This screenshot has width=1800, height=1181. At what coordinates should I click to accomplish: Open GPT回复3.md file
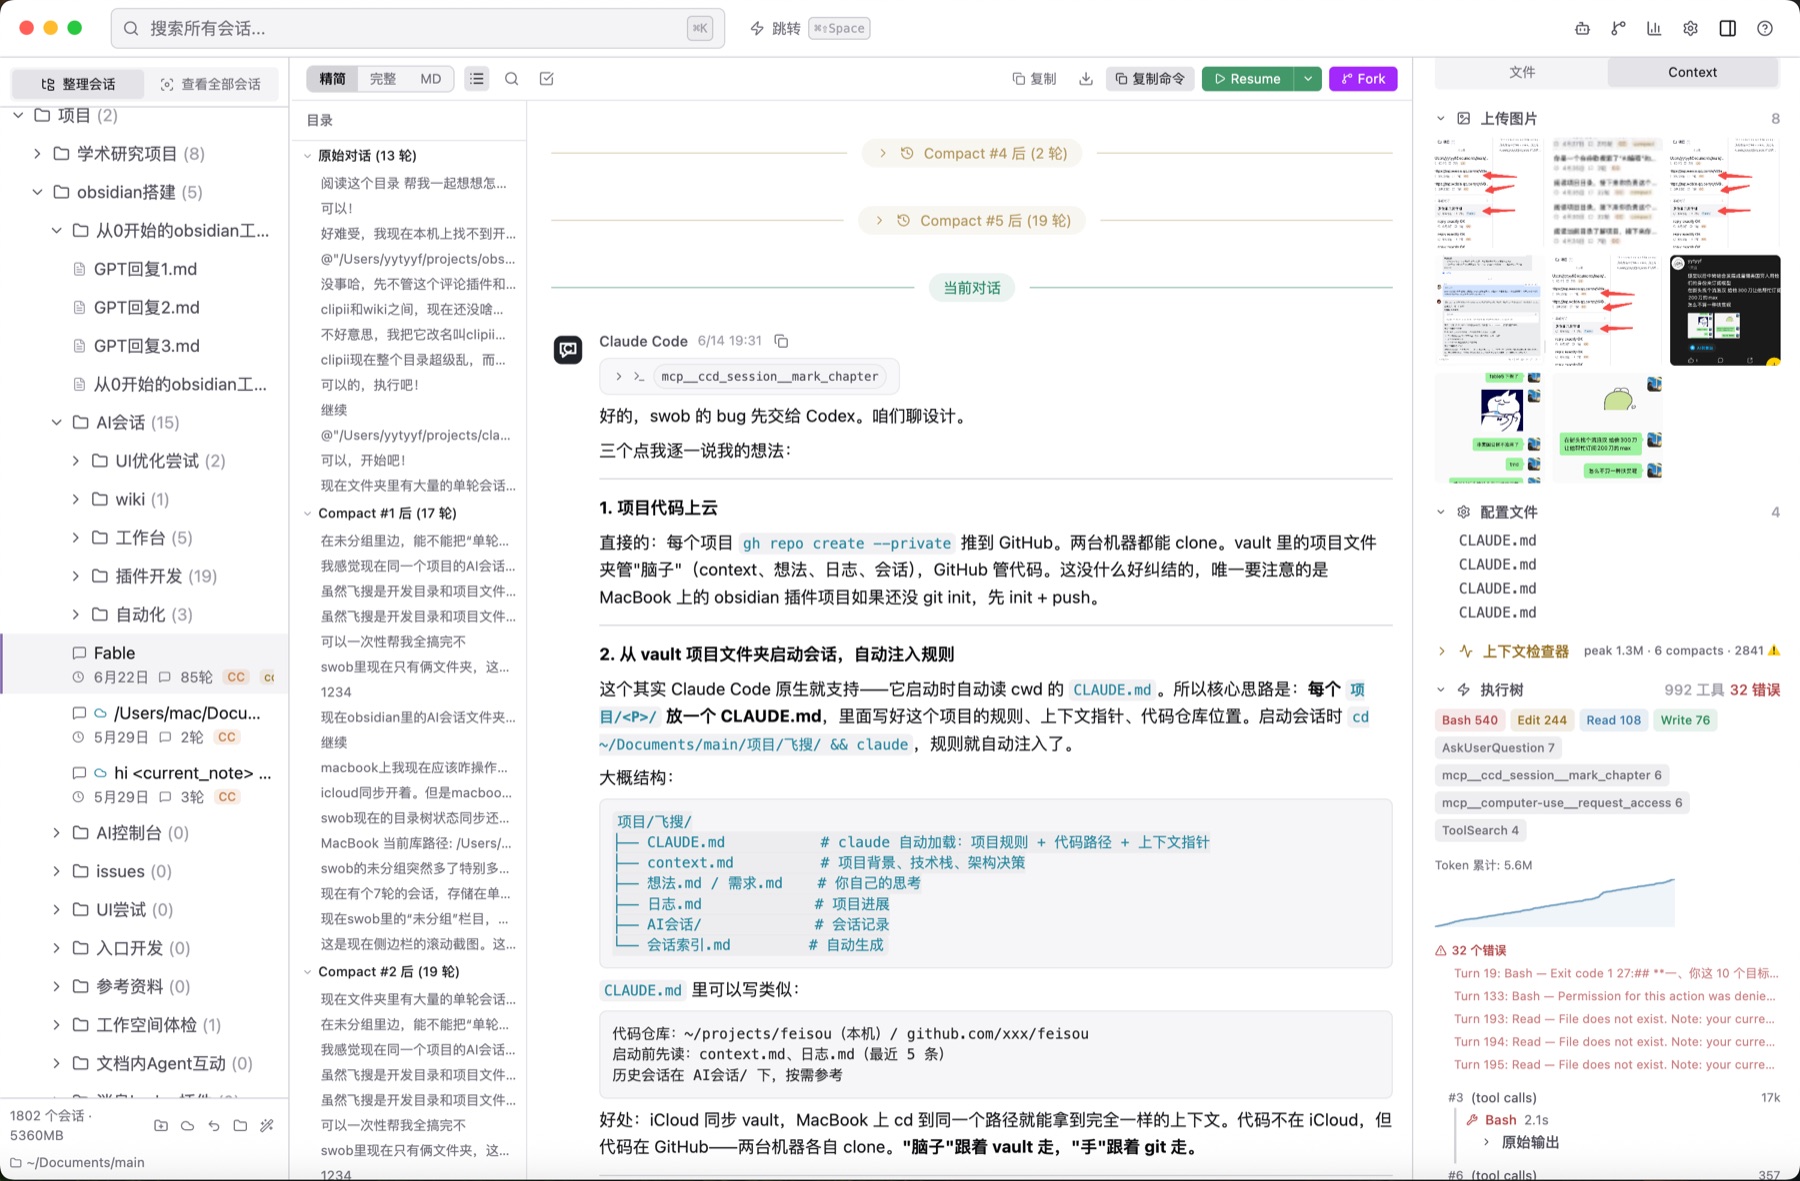[145, 346]
